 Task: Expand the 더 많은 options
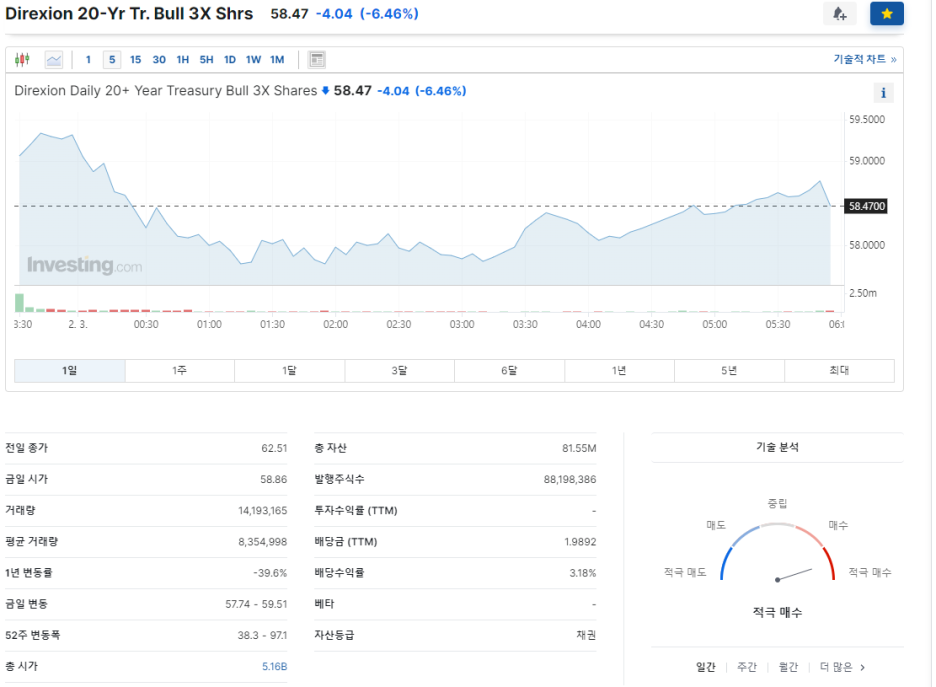coord(842,667)
